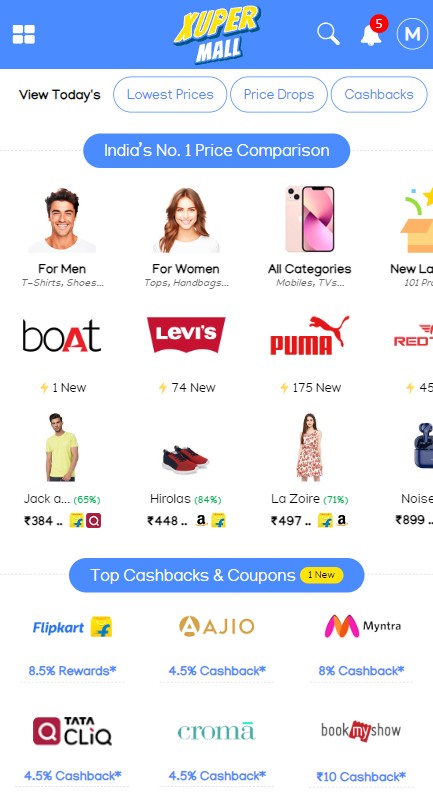The image size is (433, 792).
Task: Open the Levi's brand logo
Action: [x=186, y=335]
